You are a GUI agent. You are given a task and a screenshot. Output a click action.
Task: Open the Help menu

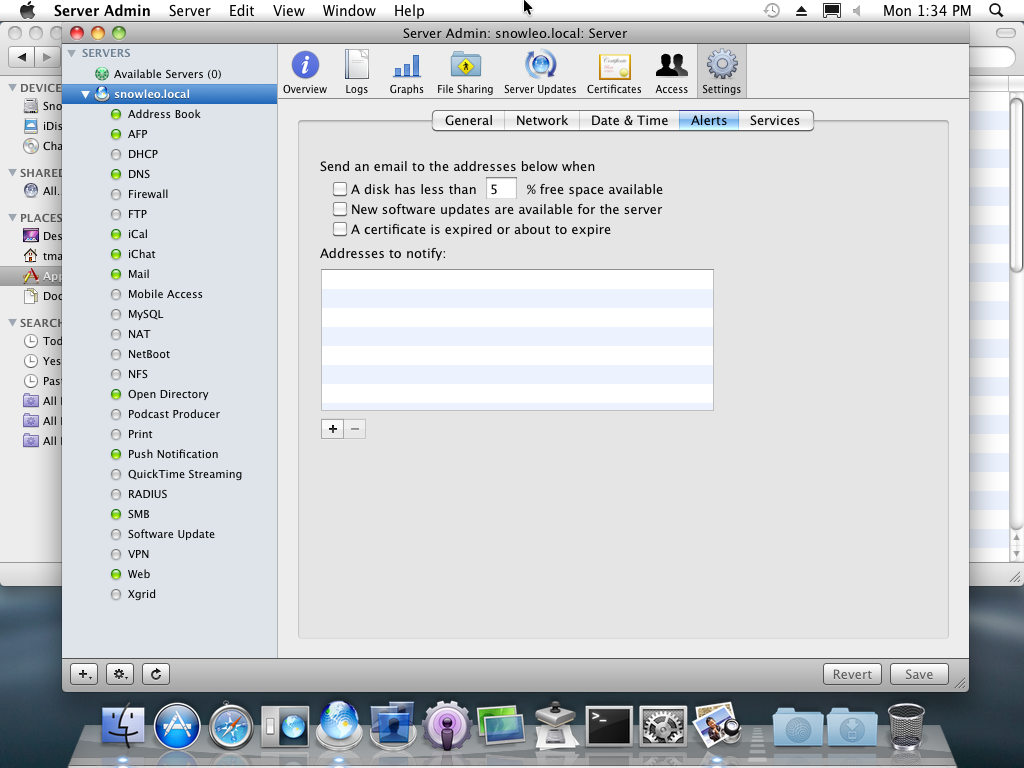[x=409, y=10]
